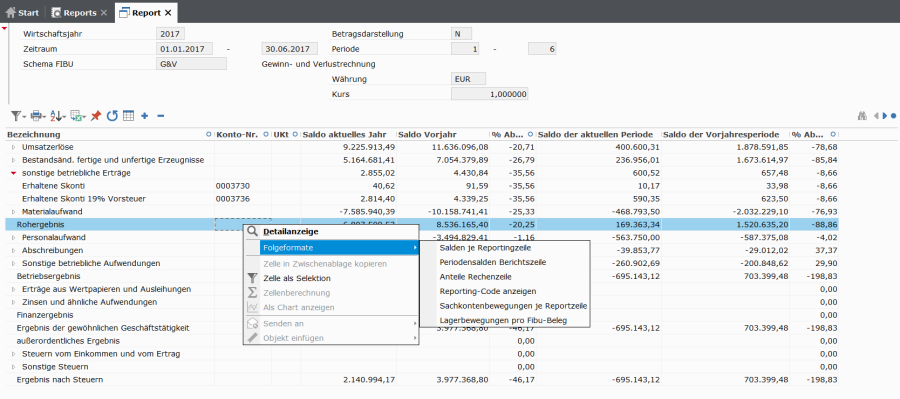Select Reporting-Code anzeigen submenu entry
900x399 pixels.
(505, 291)
